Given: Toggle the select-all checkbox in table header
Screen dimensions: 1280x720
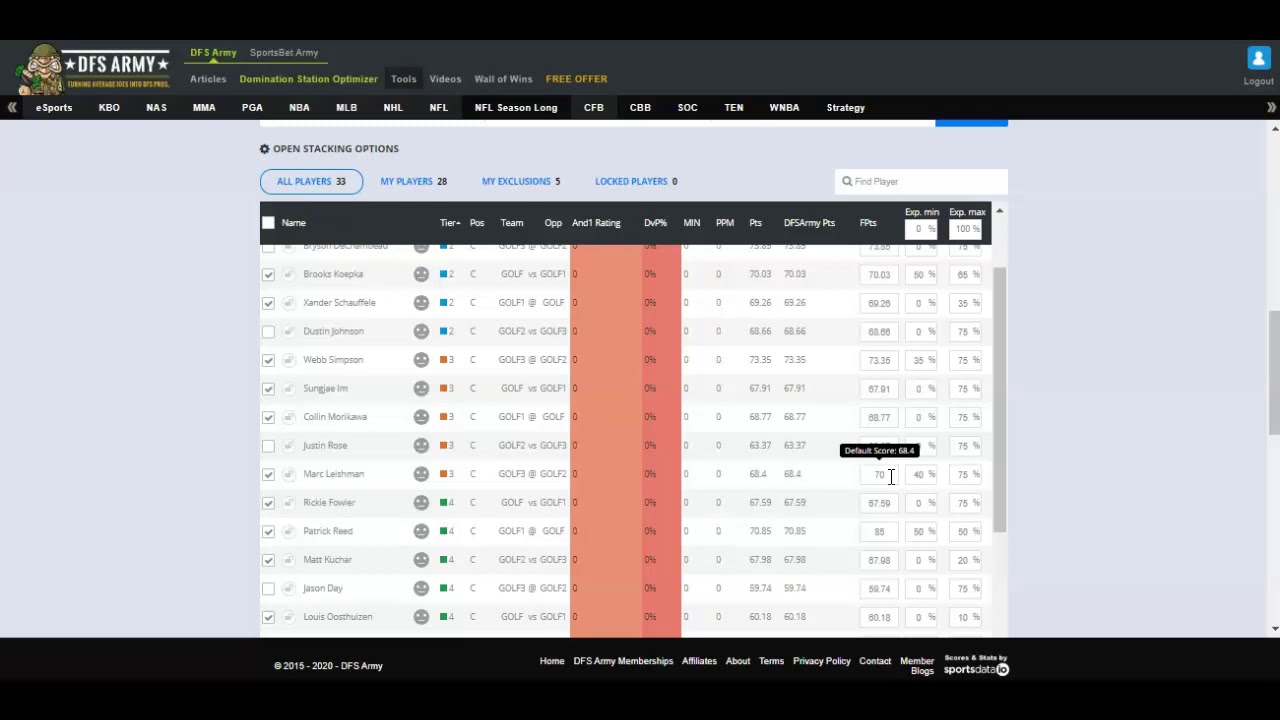Looking at the screenshot, I should click(268, 223).
